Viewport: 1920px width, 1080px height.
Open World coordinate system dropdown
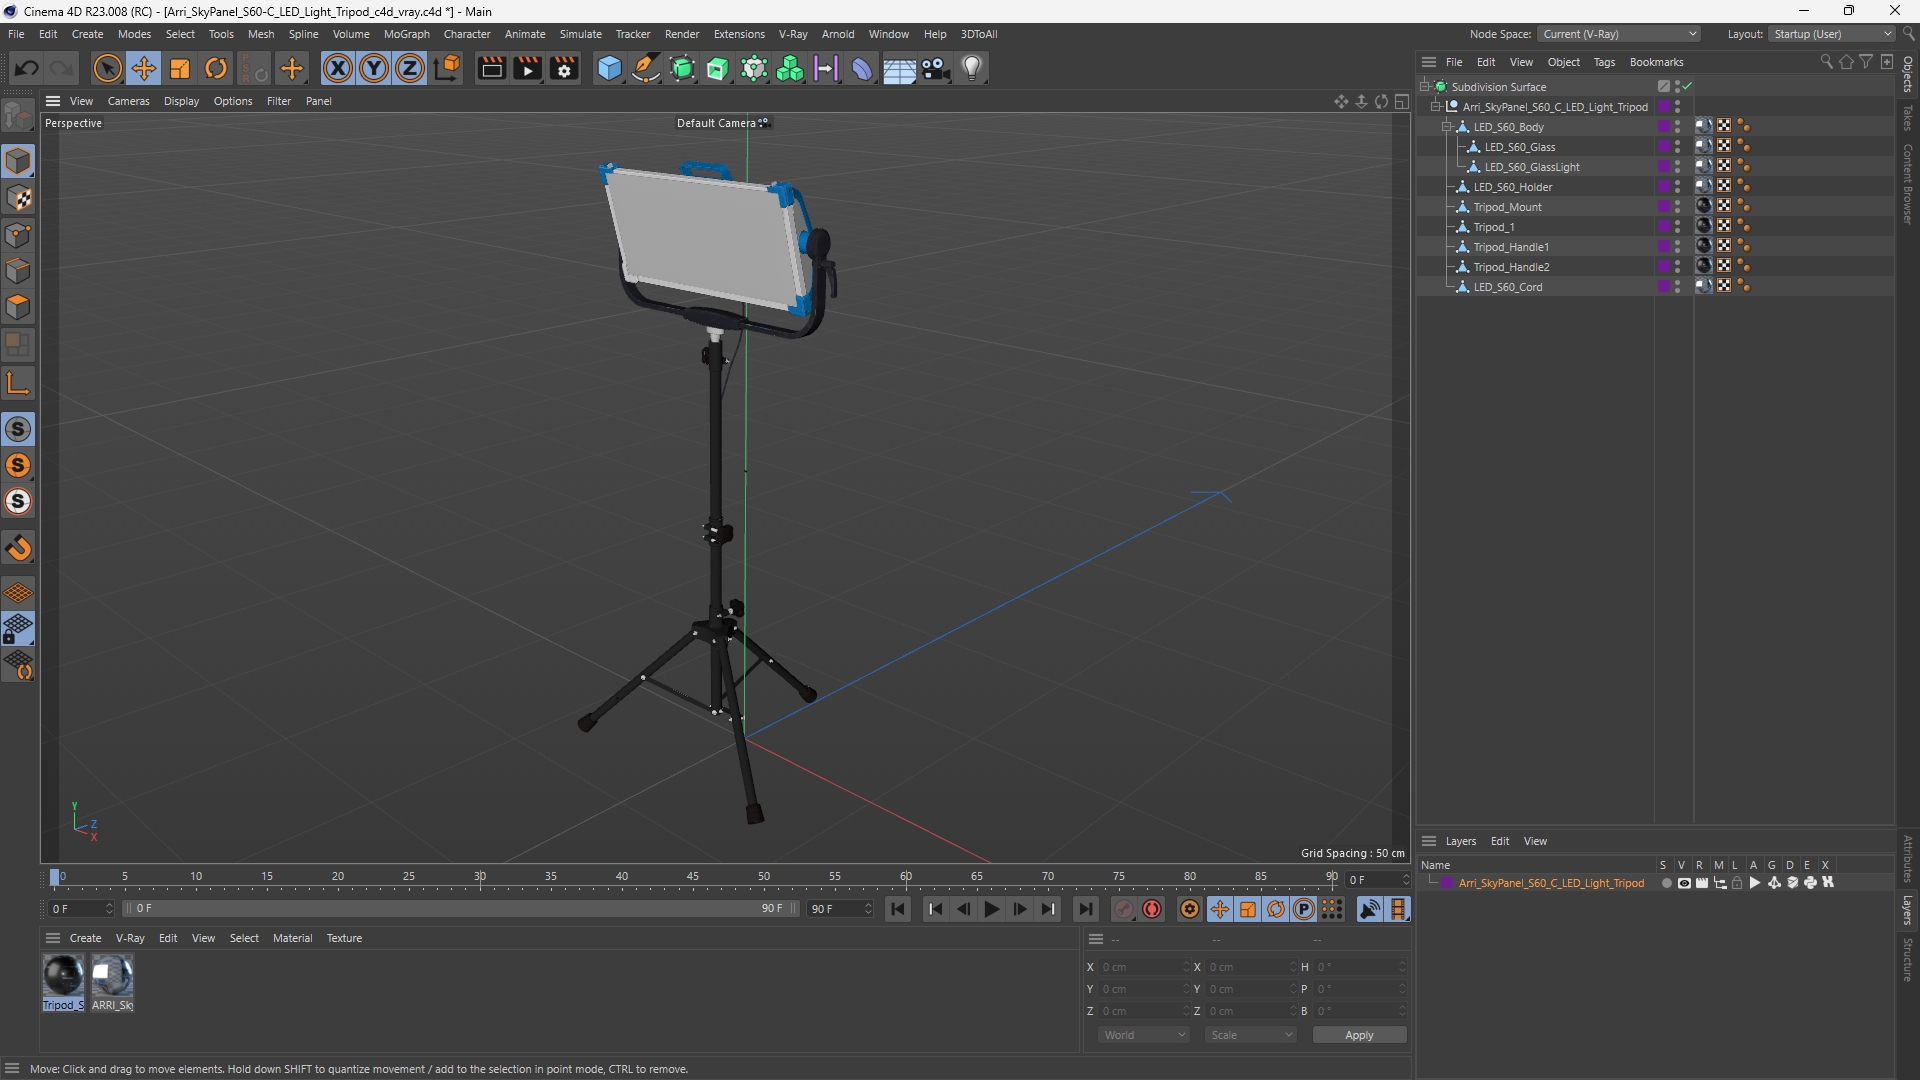click(x=1144, y=1035)
